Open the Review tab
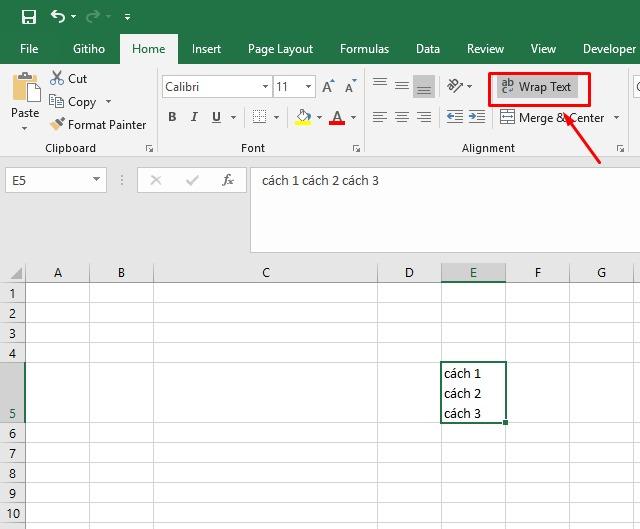Viewport: 640px width, 529px height. 485,49
